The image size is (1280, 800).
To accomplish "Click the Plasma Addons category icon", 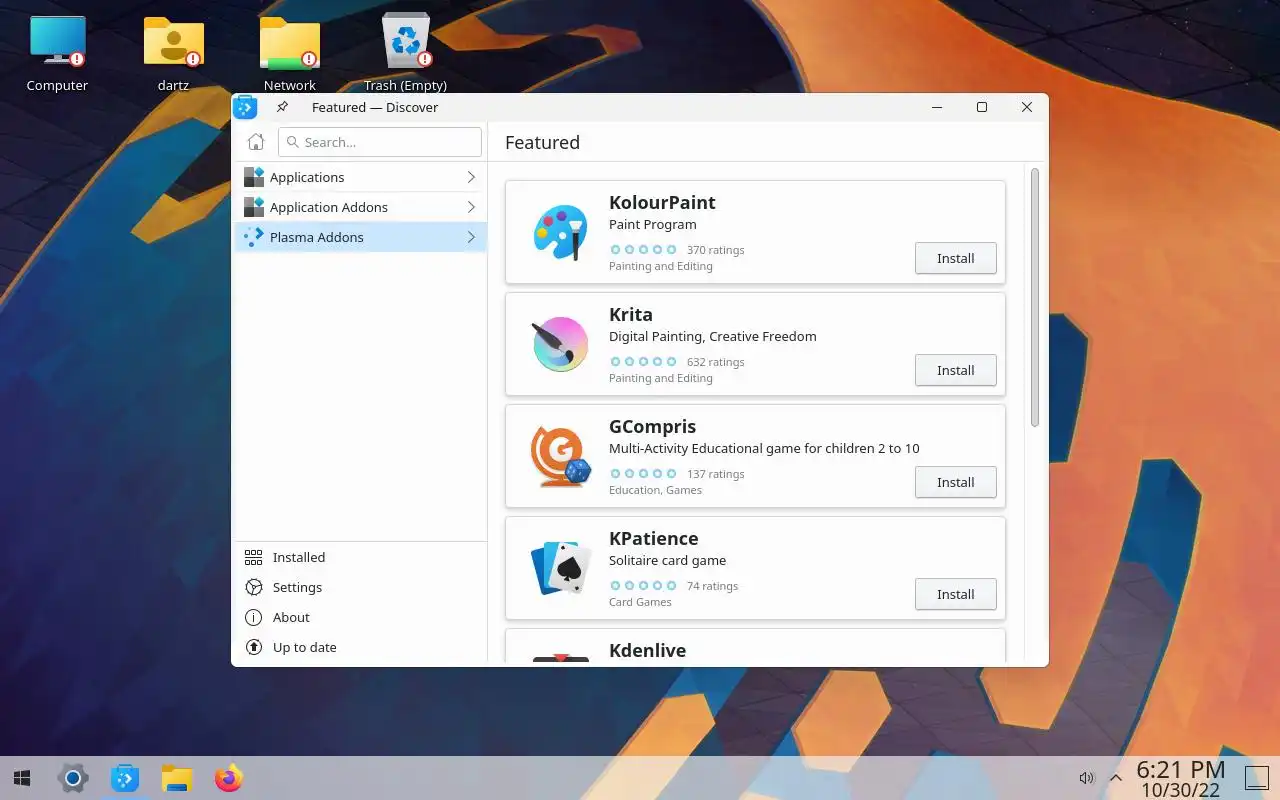I will (x=254, y=237).
